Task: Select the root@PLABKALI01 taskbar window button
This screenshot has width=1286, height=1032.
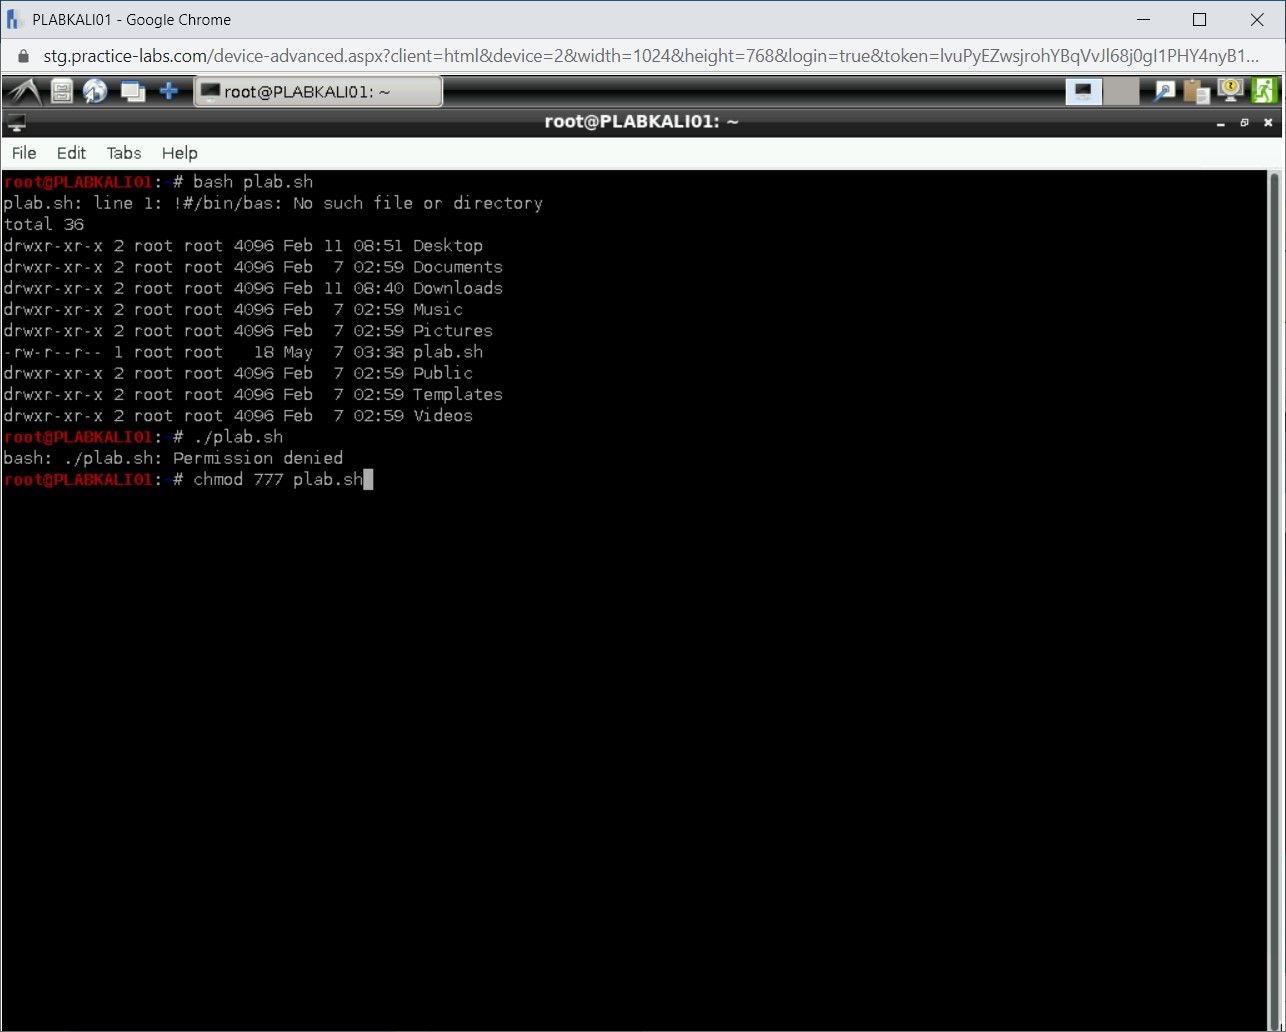Action: [x=317, y=92]
